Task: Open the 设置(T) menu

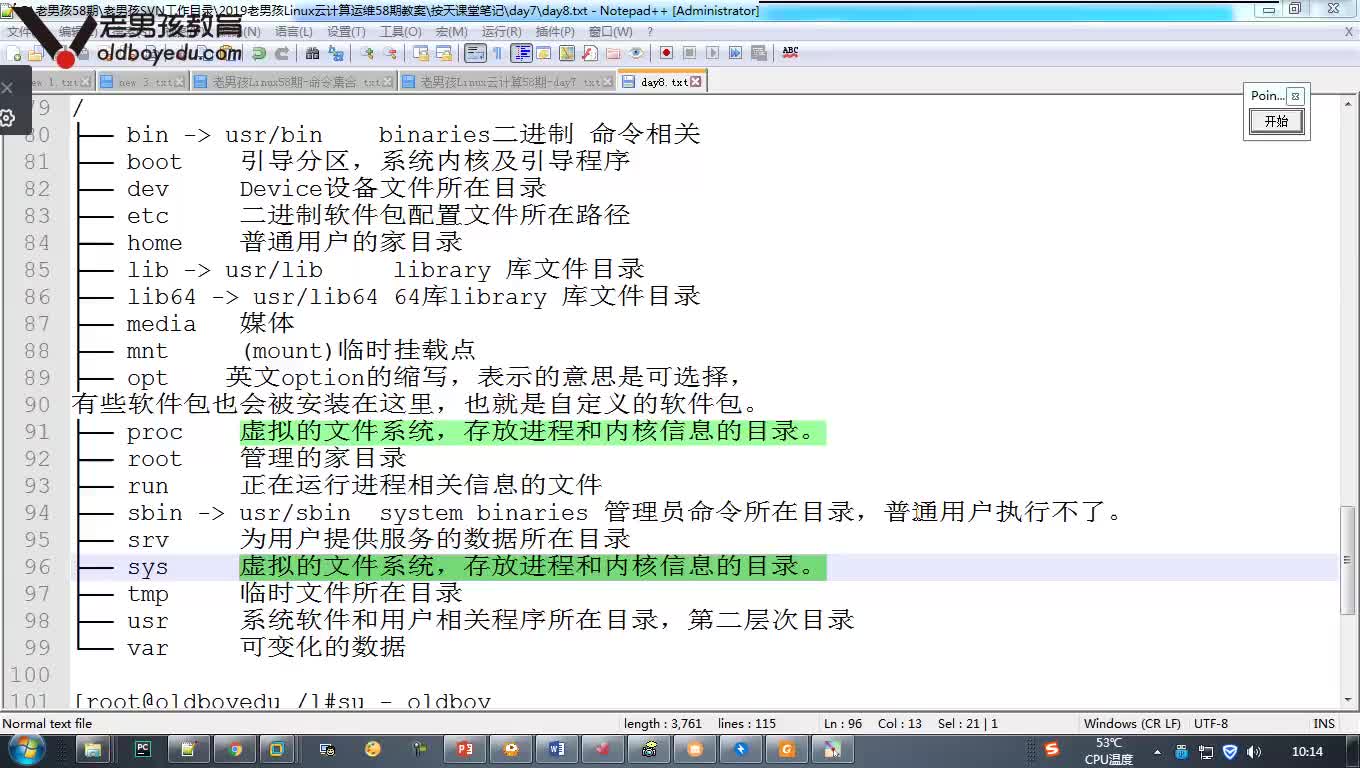Action: click(346, 32)
